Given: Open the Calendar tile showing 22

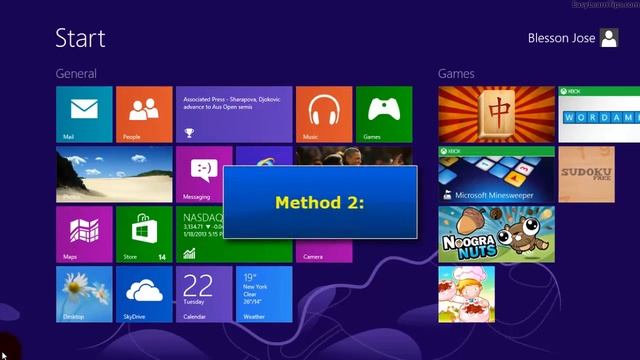Looking at the screenshot, I should [204, 294].
